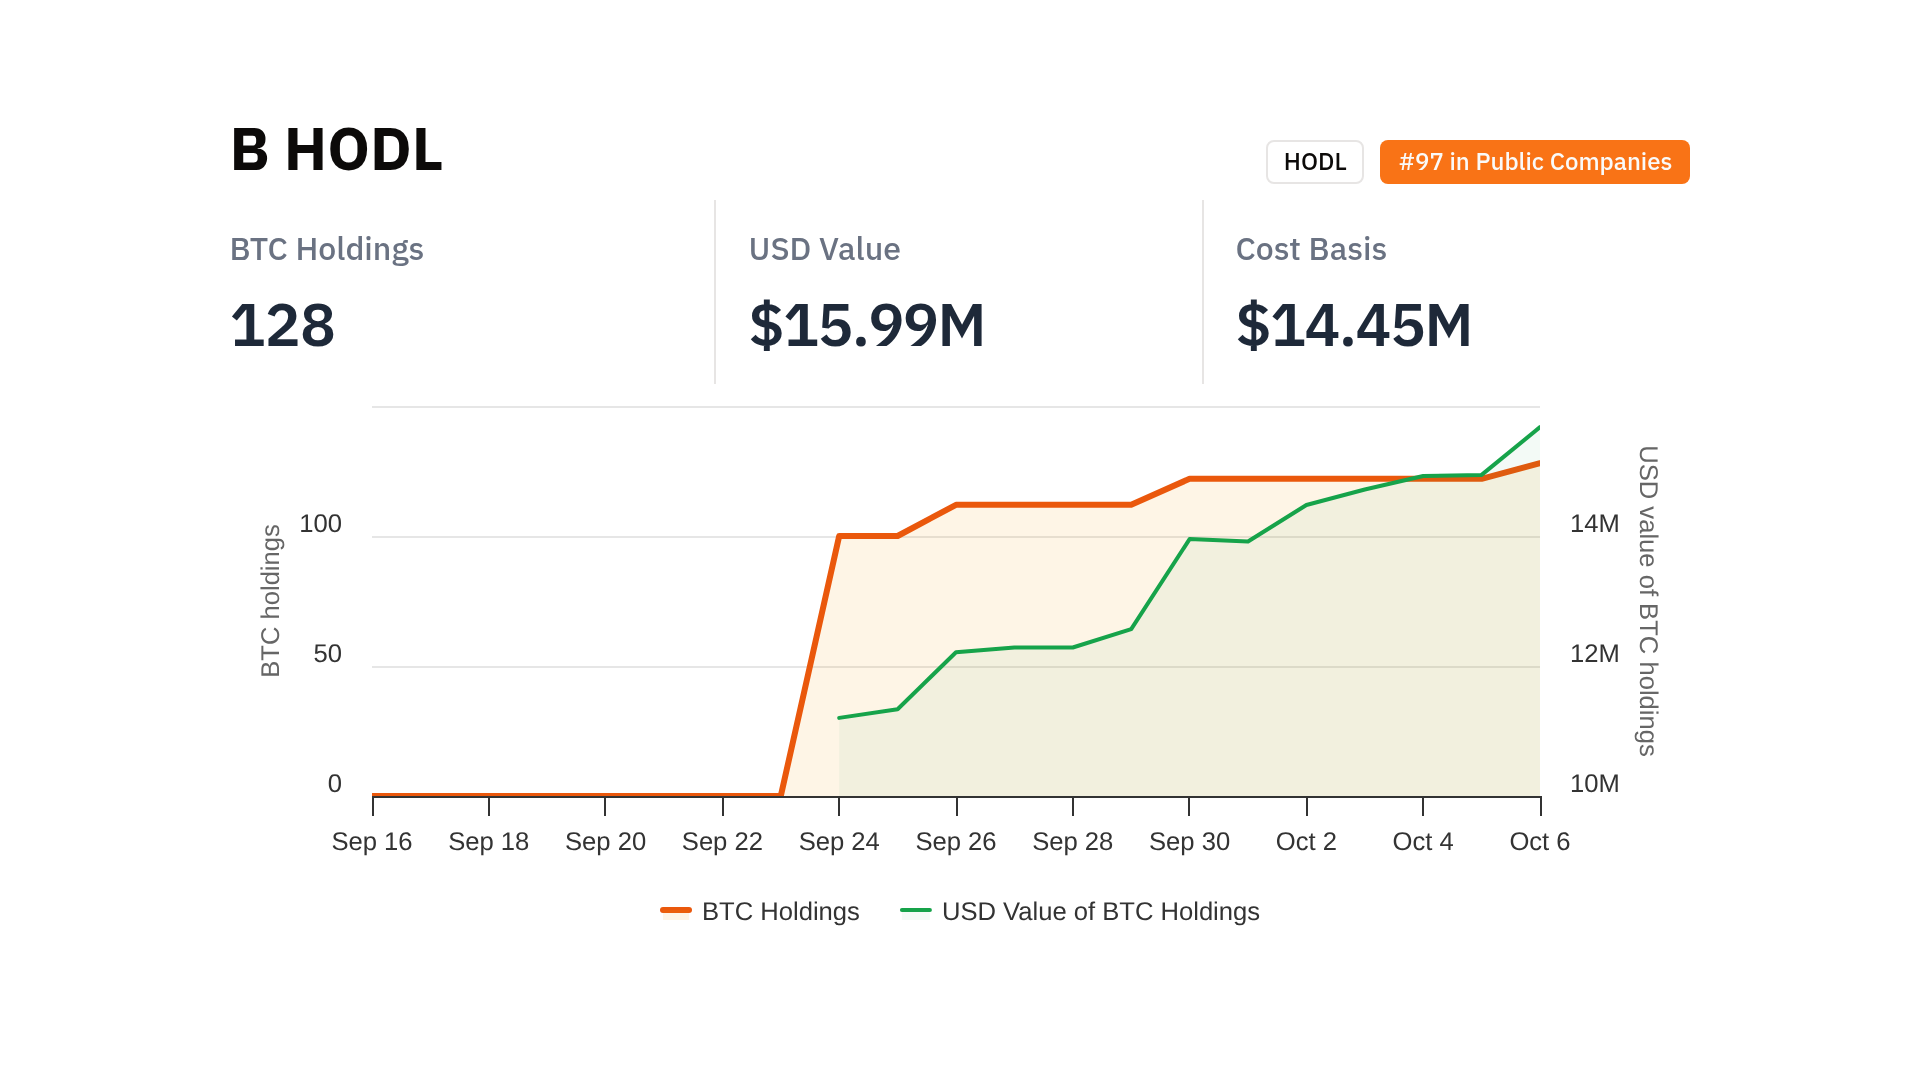Screen dimensions: 1920x1080
Task: Click the 14M right axis label
Action: click(1594, 523)
